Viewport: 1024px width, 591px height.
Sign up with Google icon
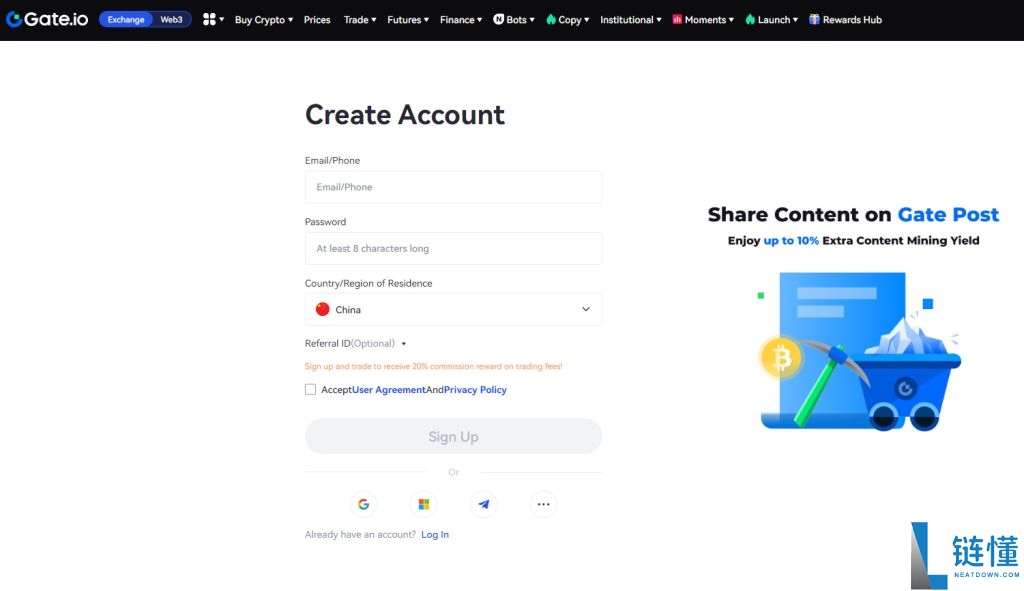click(x=364, y=504)
